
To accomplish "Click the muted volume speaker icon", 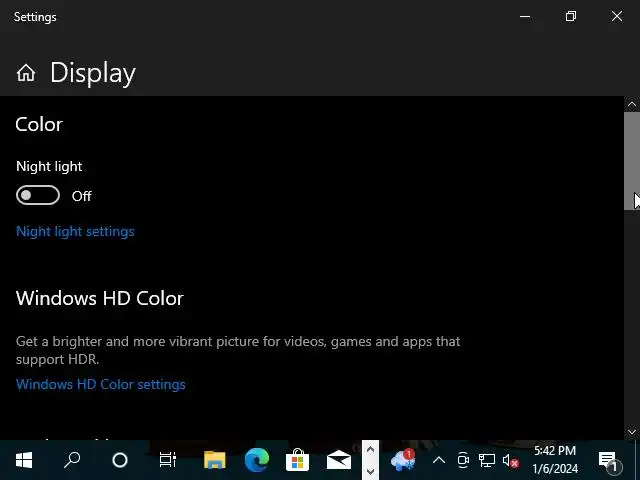I will click(x=511, y=461).
